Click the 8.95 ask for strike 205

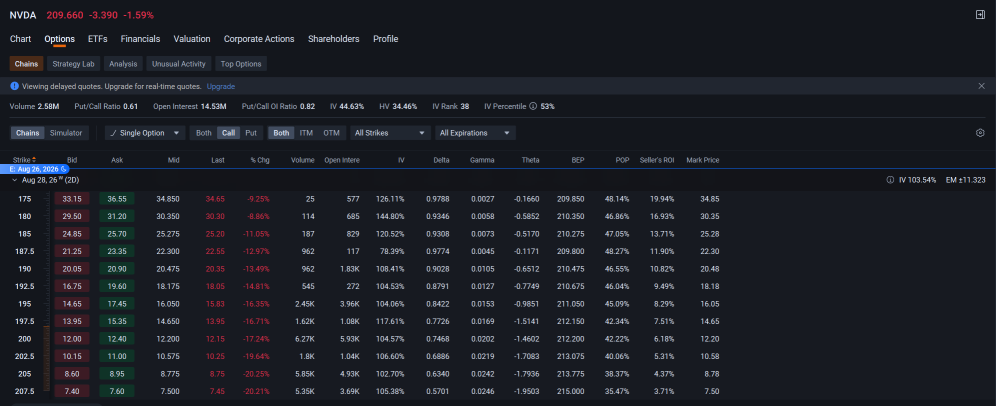(117, 374)
